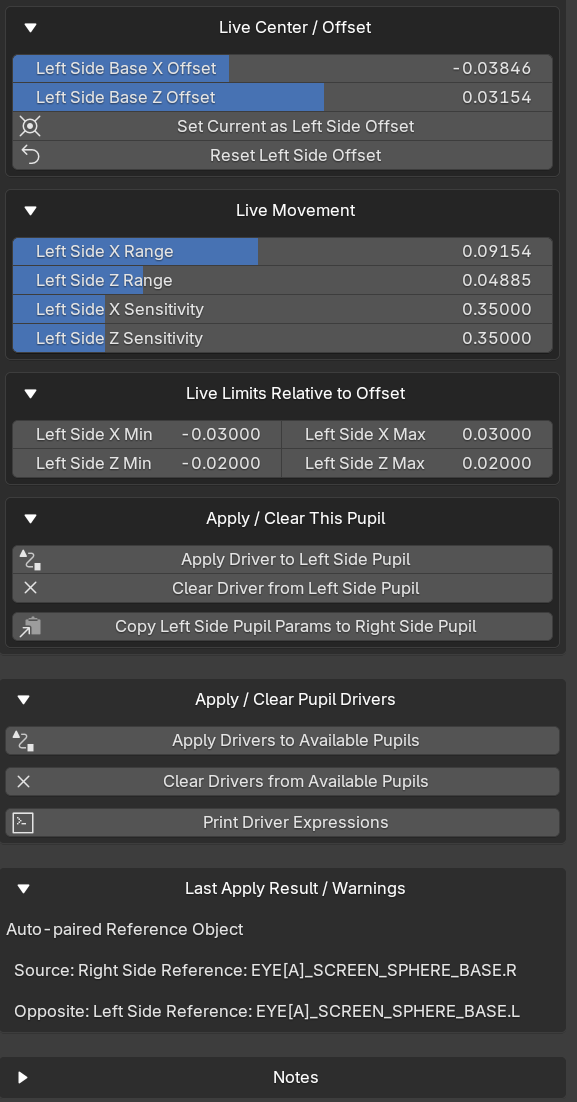The image size is (577, 1102).
Task: Click the console icon on Print Driver Expressions
Action: [23, 822]
